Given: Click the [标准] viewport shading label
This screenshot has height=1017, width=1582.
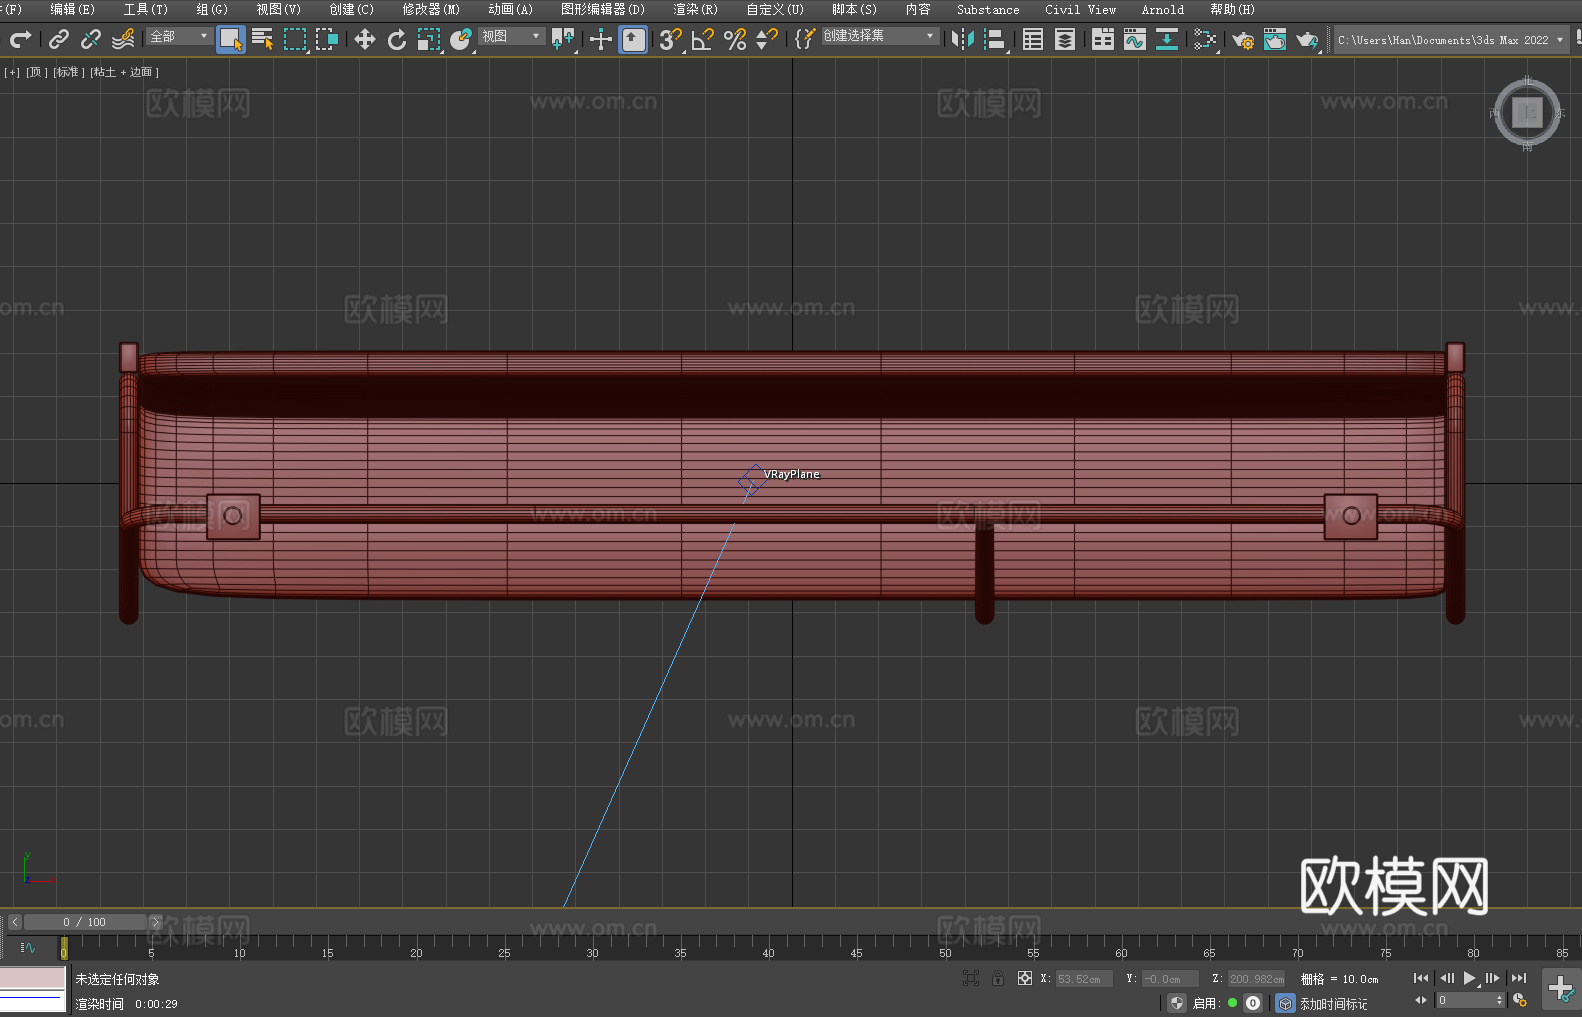Looking at the screenshot, I should pyautogui.click(x=68, y=72).
